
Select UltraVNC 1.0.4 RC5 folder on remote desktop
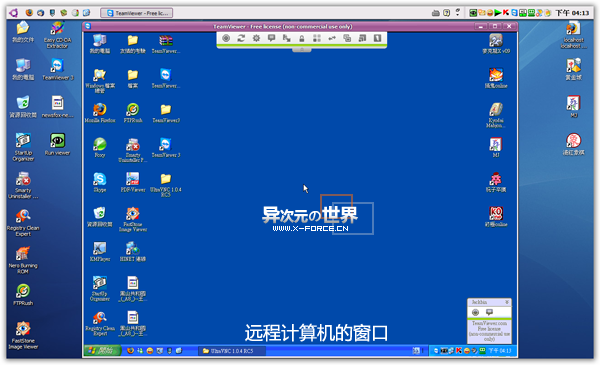166,184
